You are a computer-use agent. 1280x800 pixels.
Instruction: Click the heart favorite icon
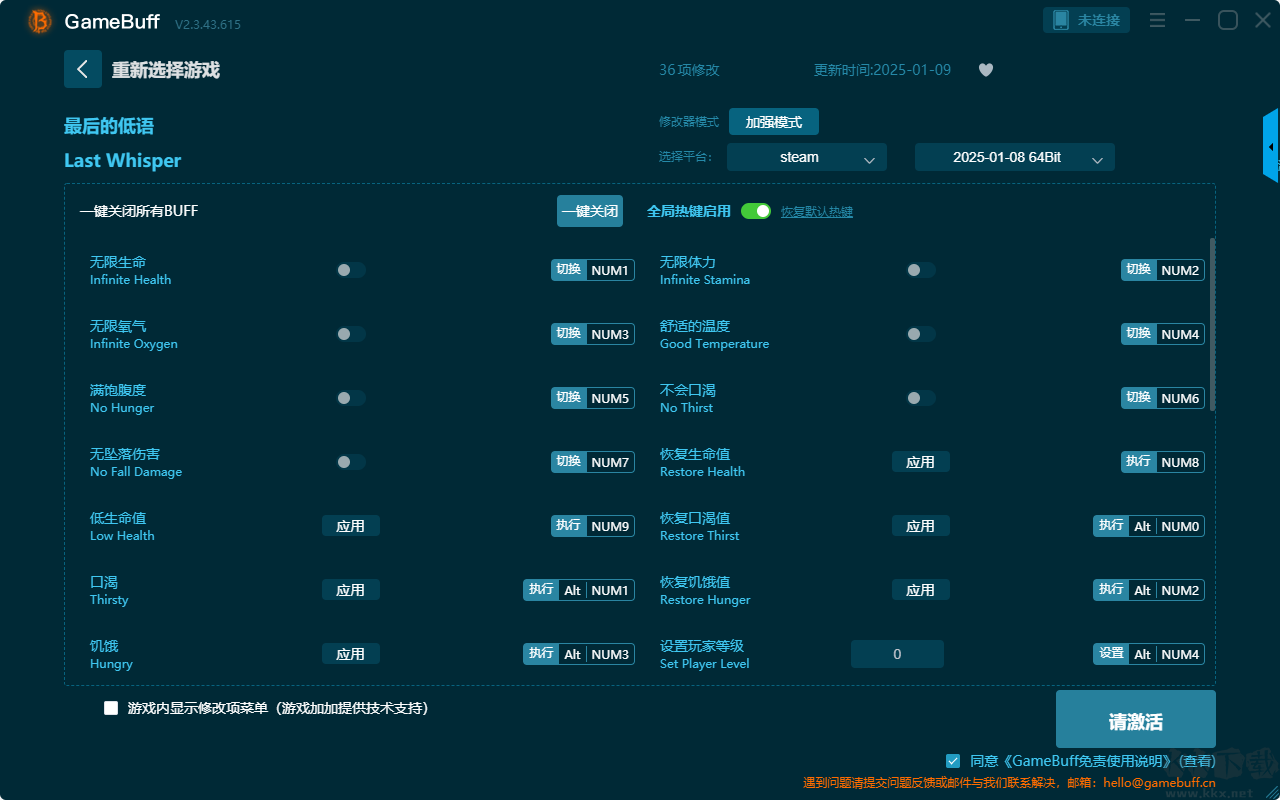[x=986, y=70]
